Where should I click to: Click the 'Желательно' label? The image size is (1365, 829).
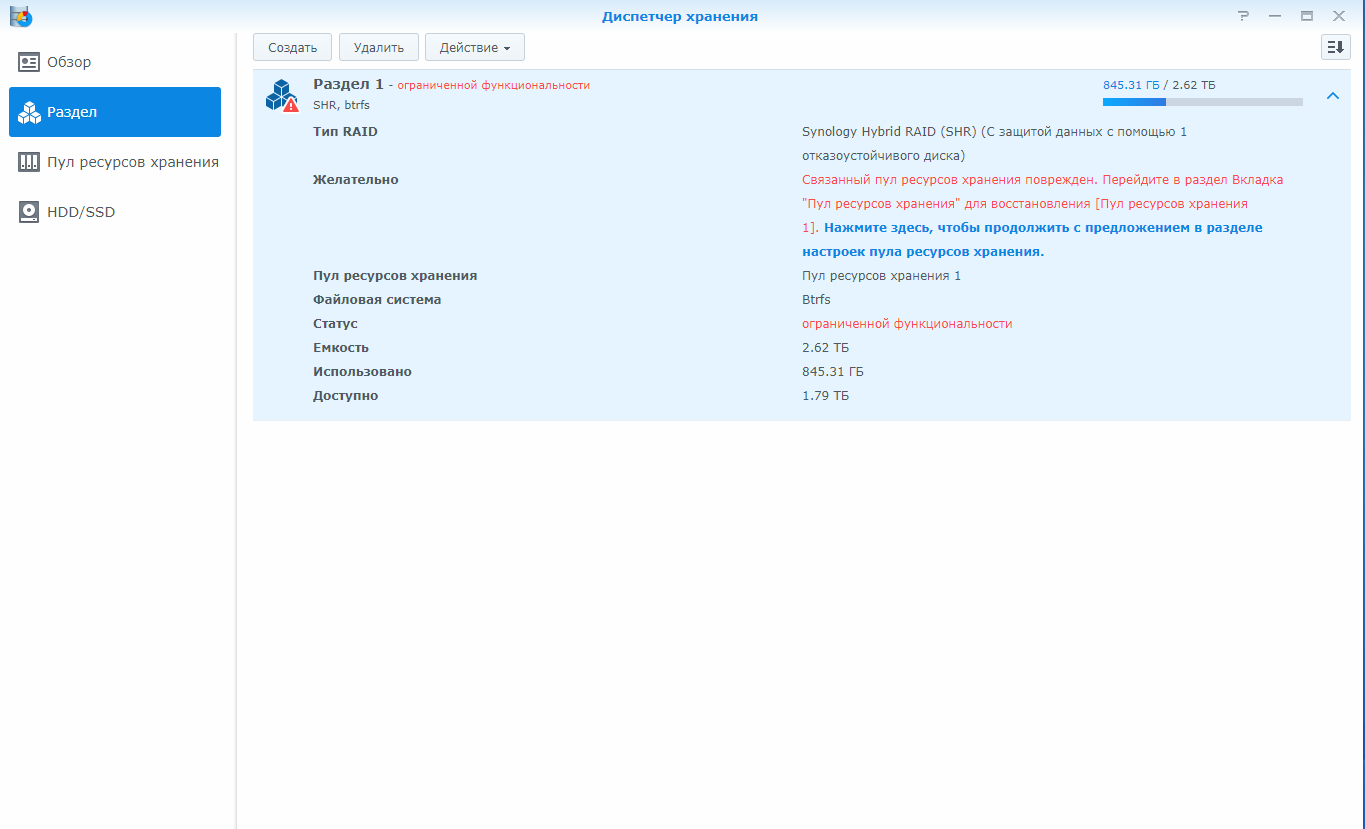click(x=355, y=180)
